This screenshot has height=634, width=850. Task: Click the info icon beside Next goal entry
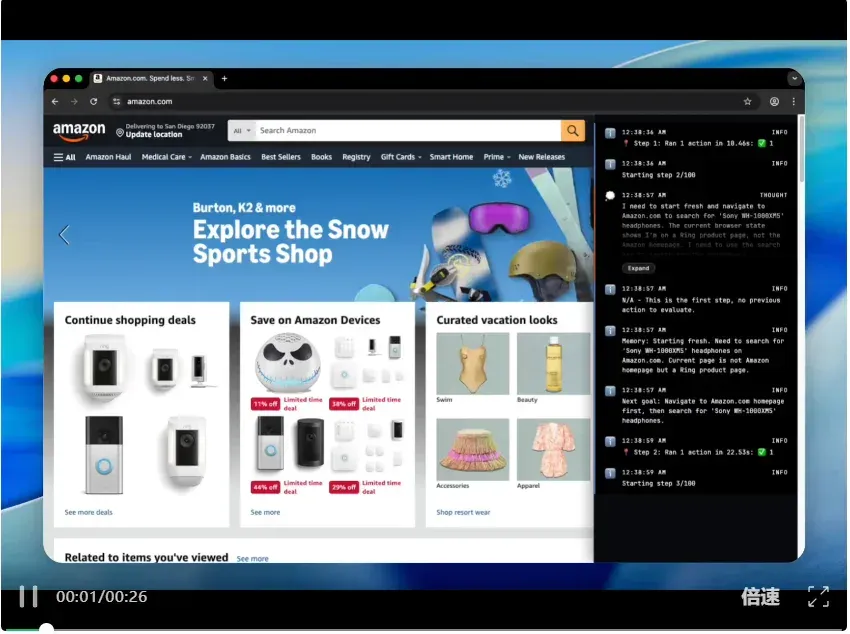tap(610, 391)
